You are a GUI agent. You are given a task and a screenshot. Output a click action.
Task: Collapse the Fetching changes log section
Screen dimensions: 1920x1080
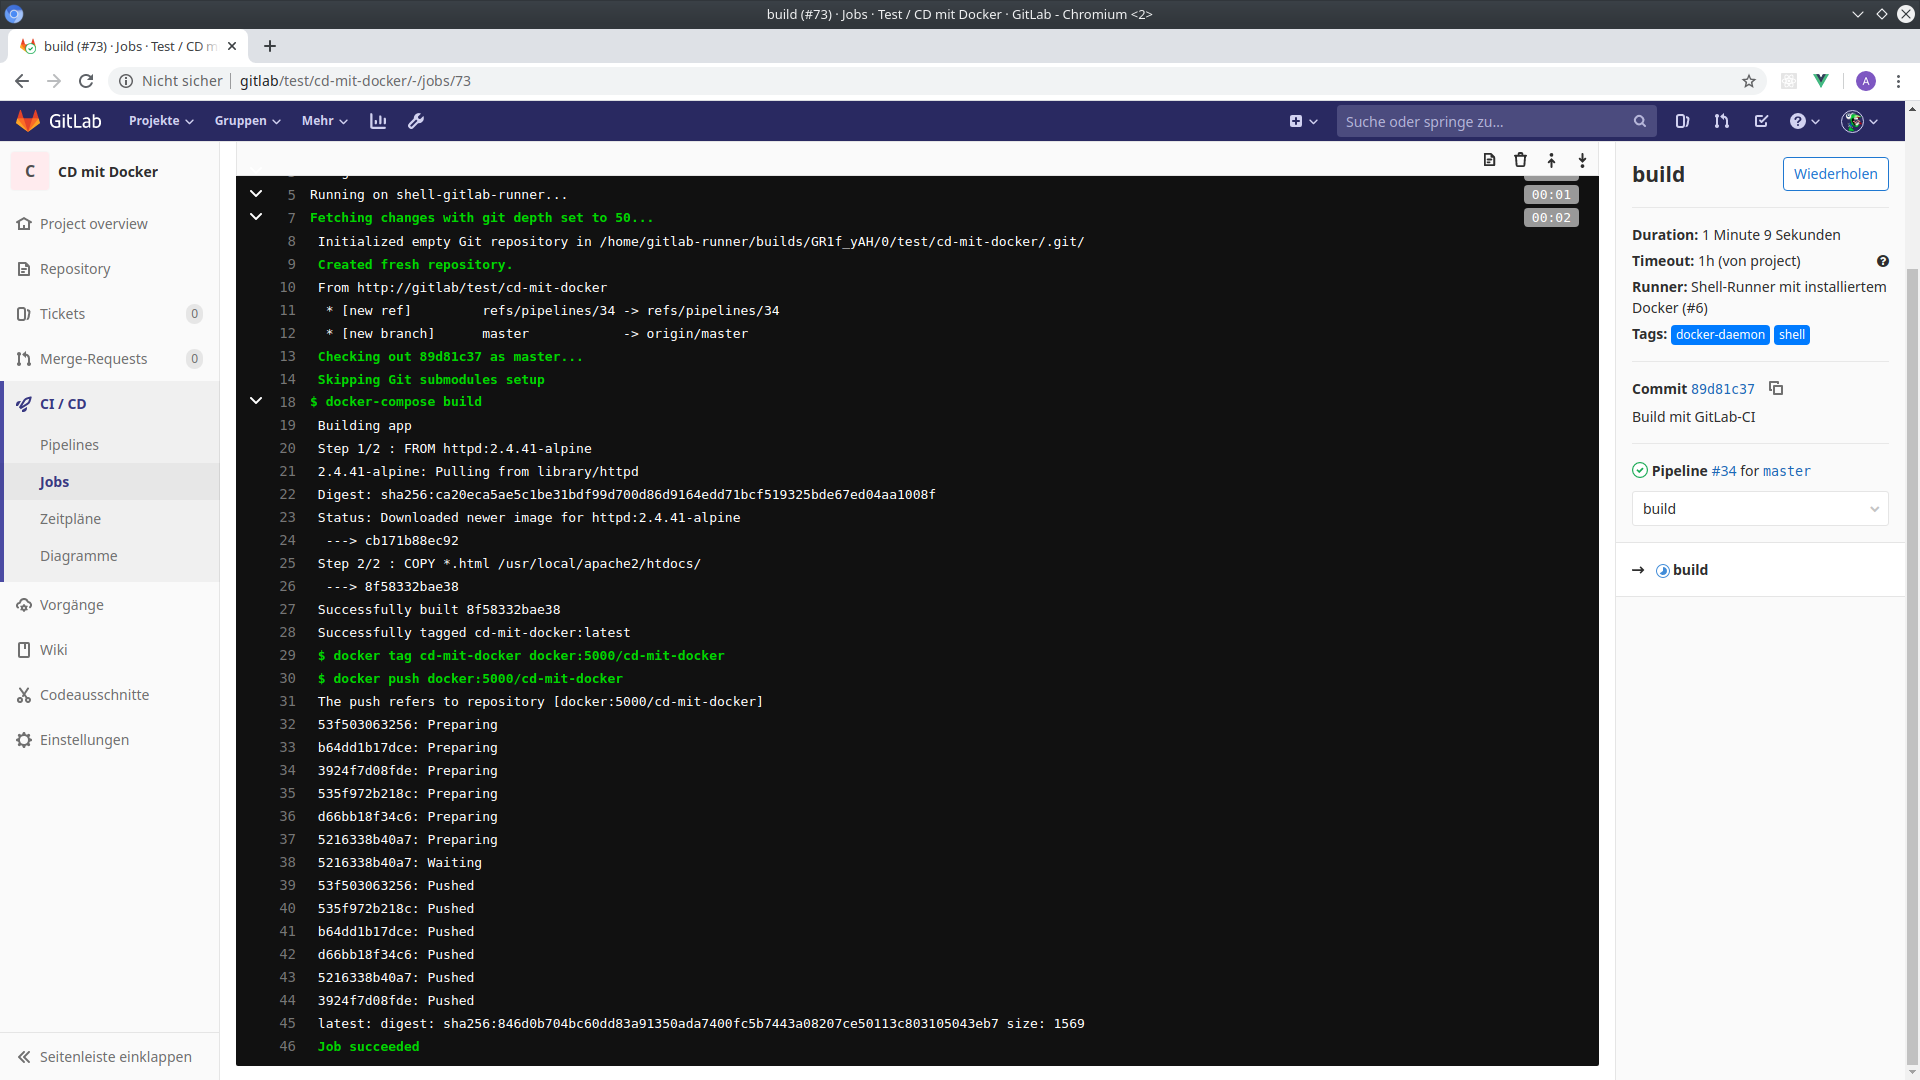coord(256,217)
